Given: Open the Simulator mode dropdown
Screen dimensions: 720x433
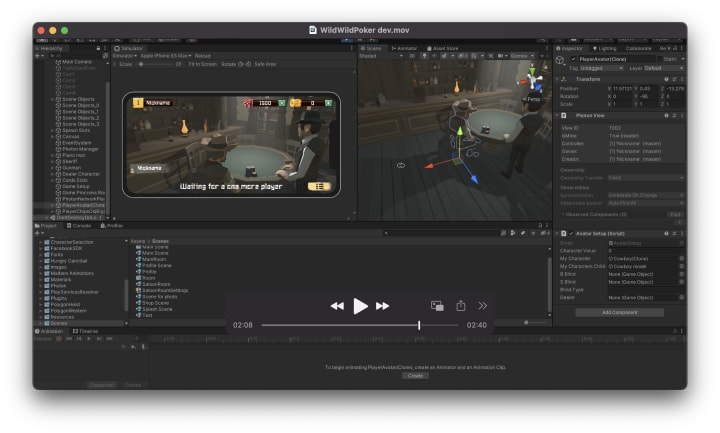Looking at the screenshot, I should 124,56.
